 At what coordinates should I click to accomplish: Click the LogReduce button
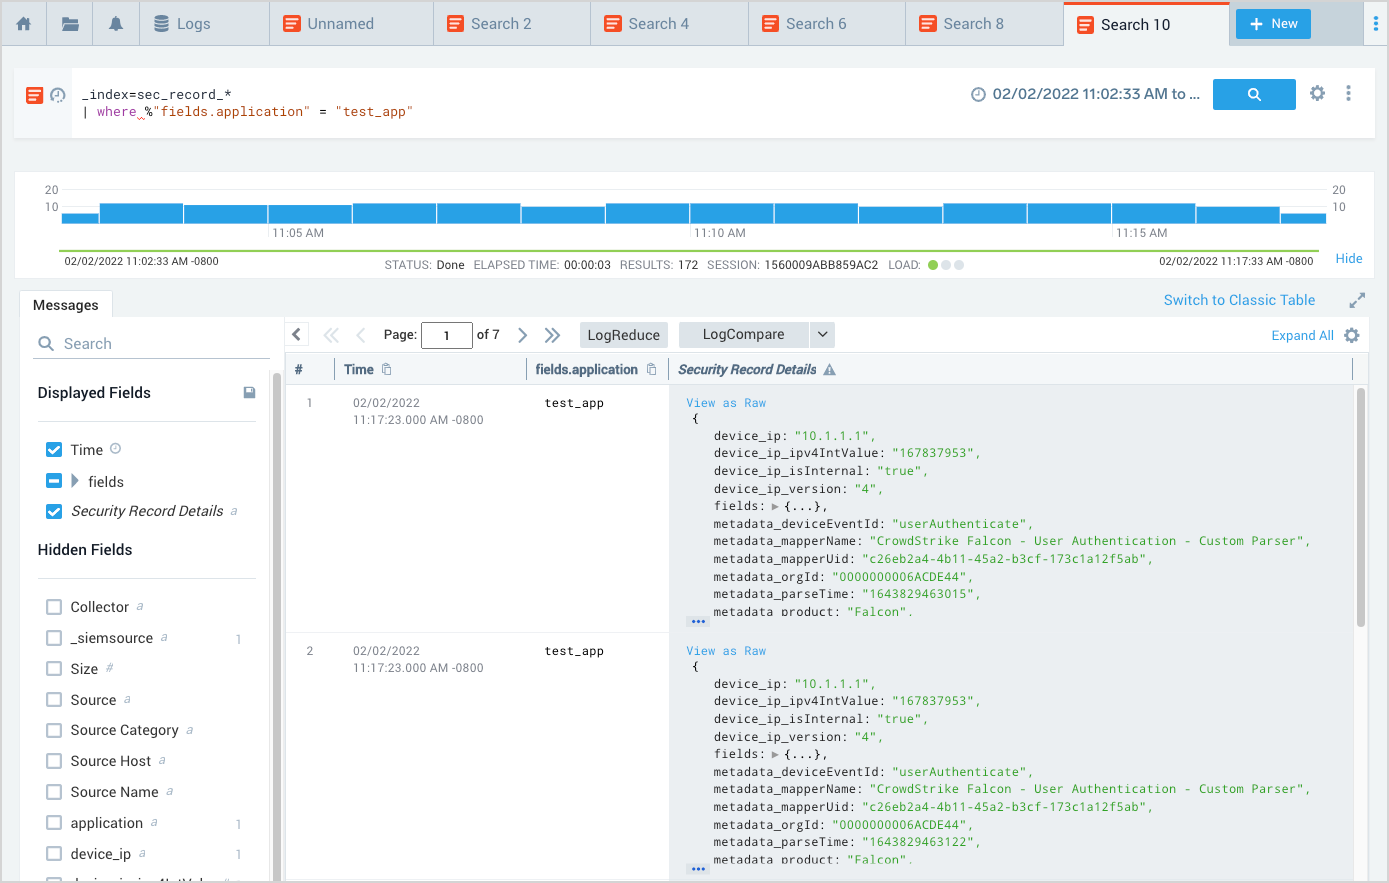(x=623, y=335)
